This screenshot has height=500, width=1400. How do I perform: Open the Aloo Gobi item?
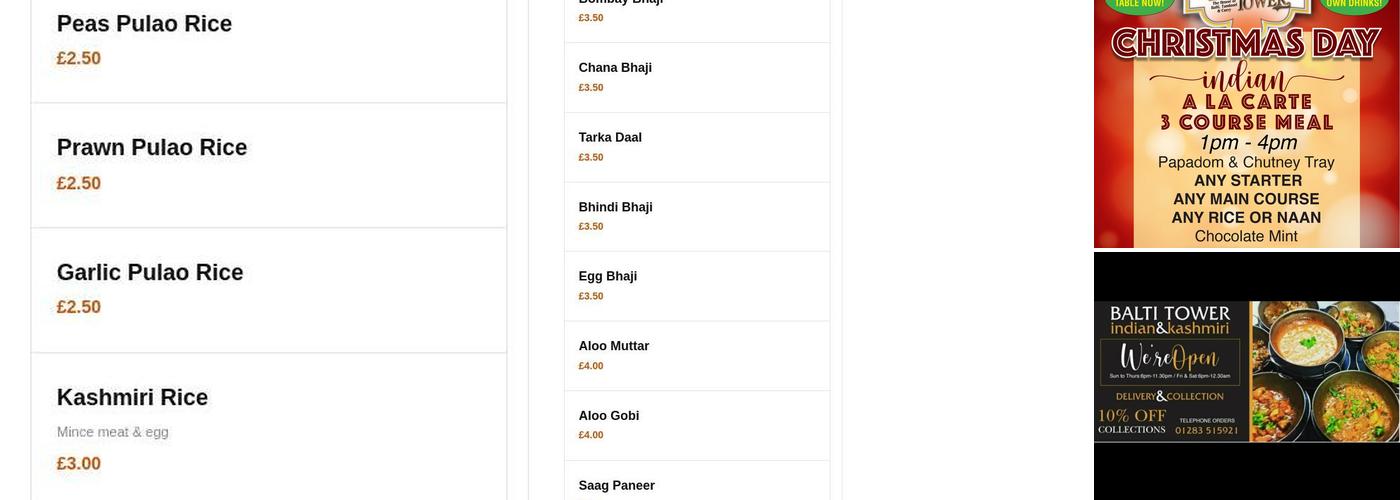pyautogui.click(x=608, y=416)
